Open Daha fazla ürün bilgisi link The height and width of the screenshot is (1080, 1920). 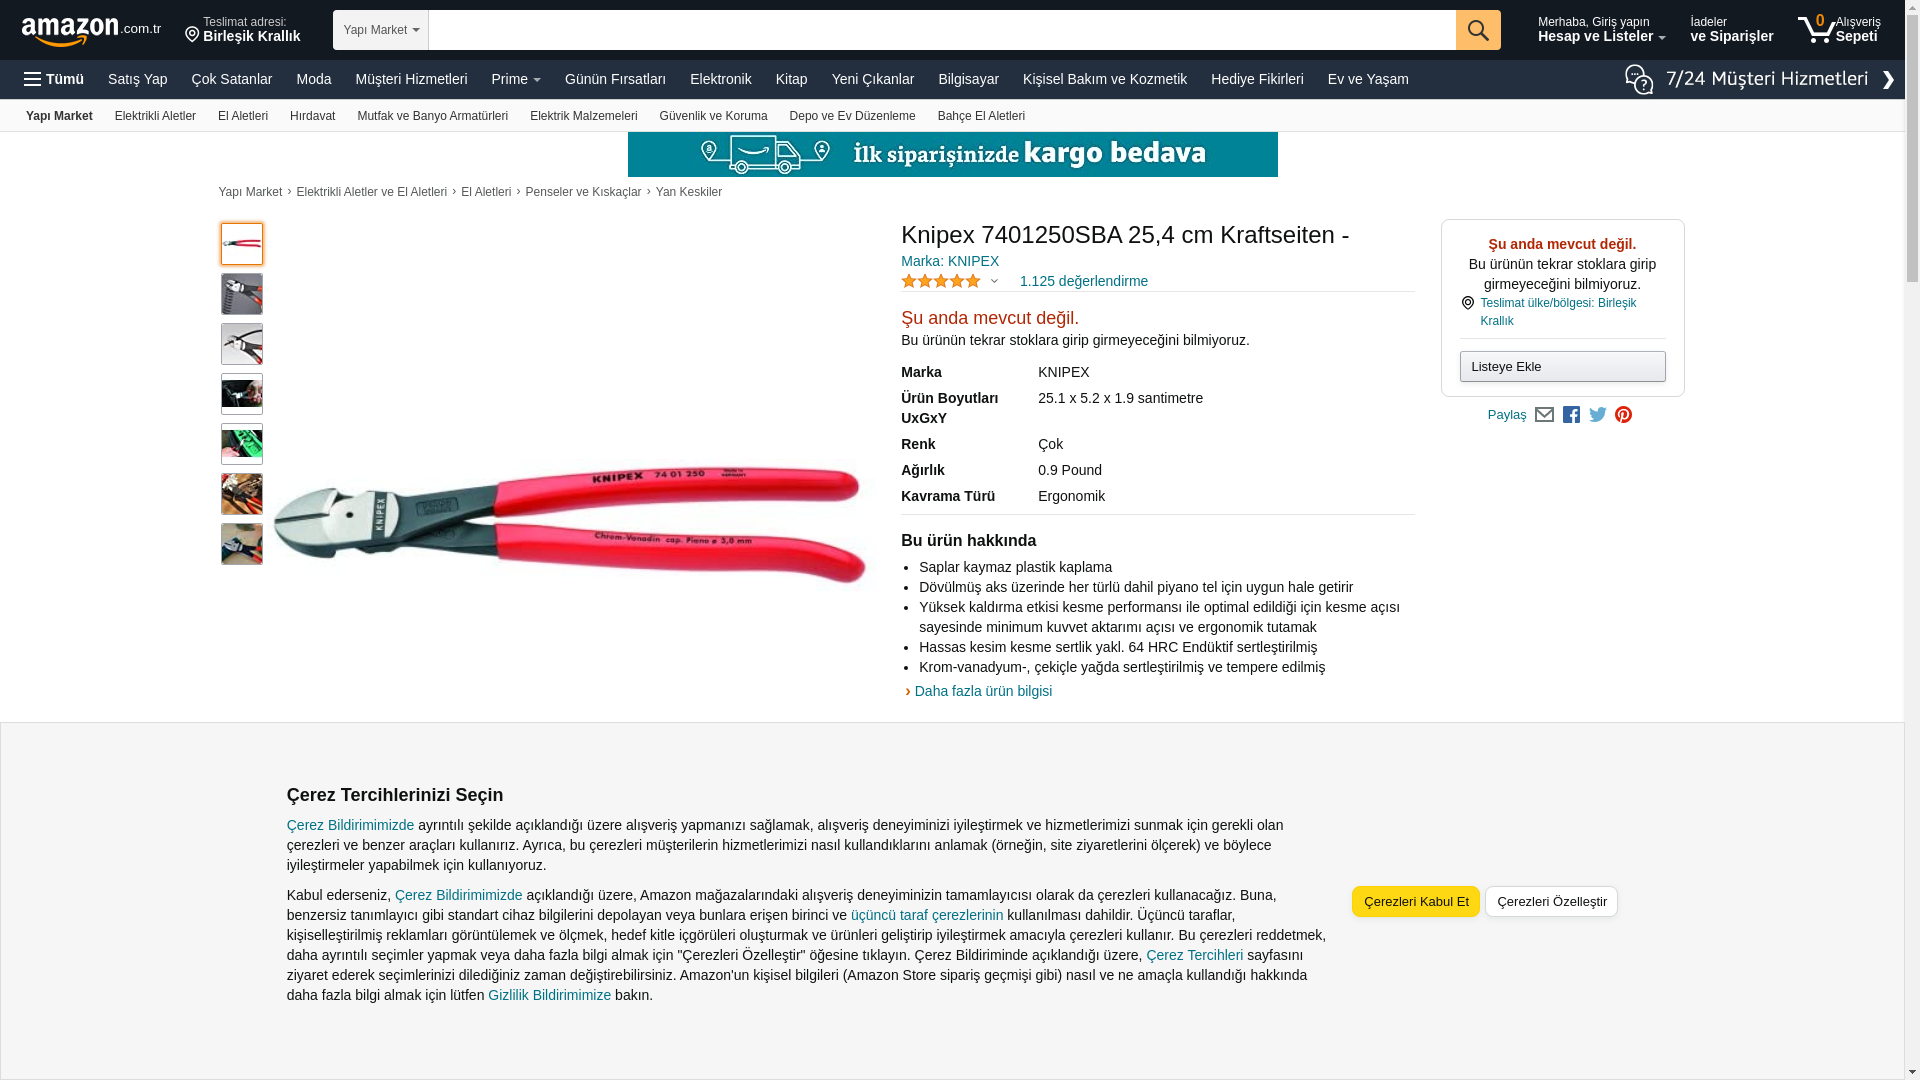983,691
